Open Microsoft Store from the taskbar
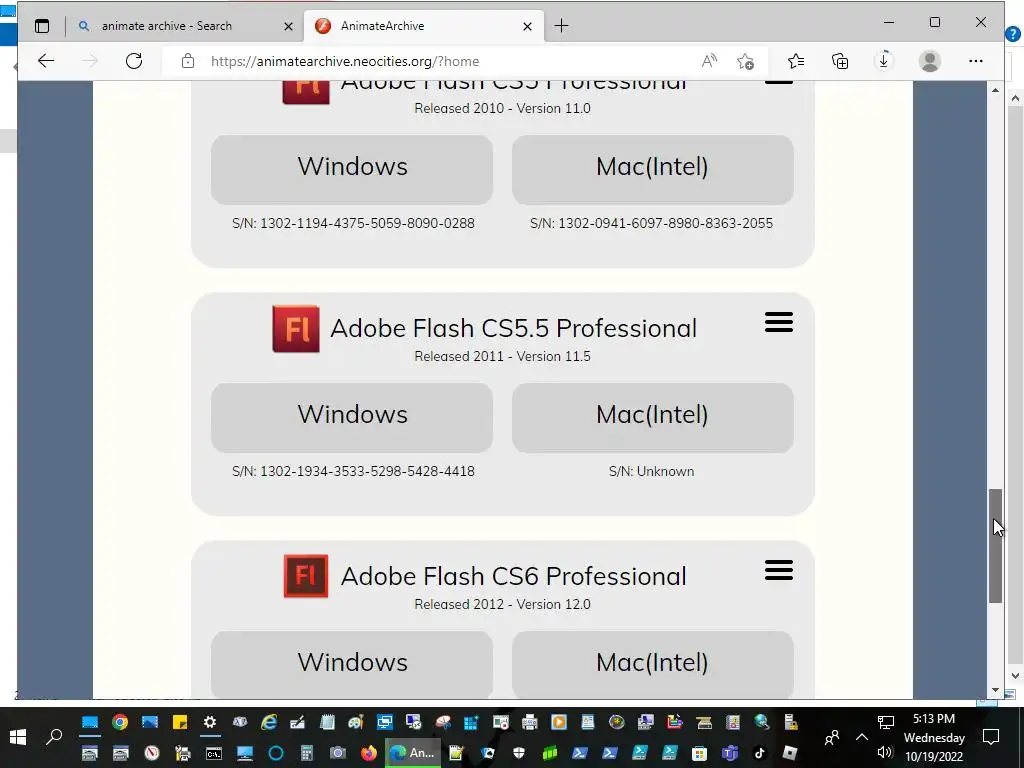 click(699, 753)
